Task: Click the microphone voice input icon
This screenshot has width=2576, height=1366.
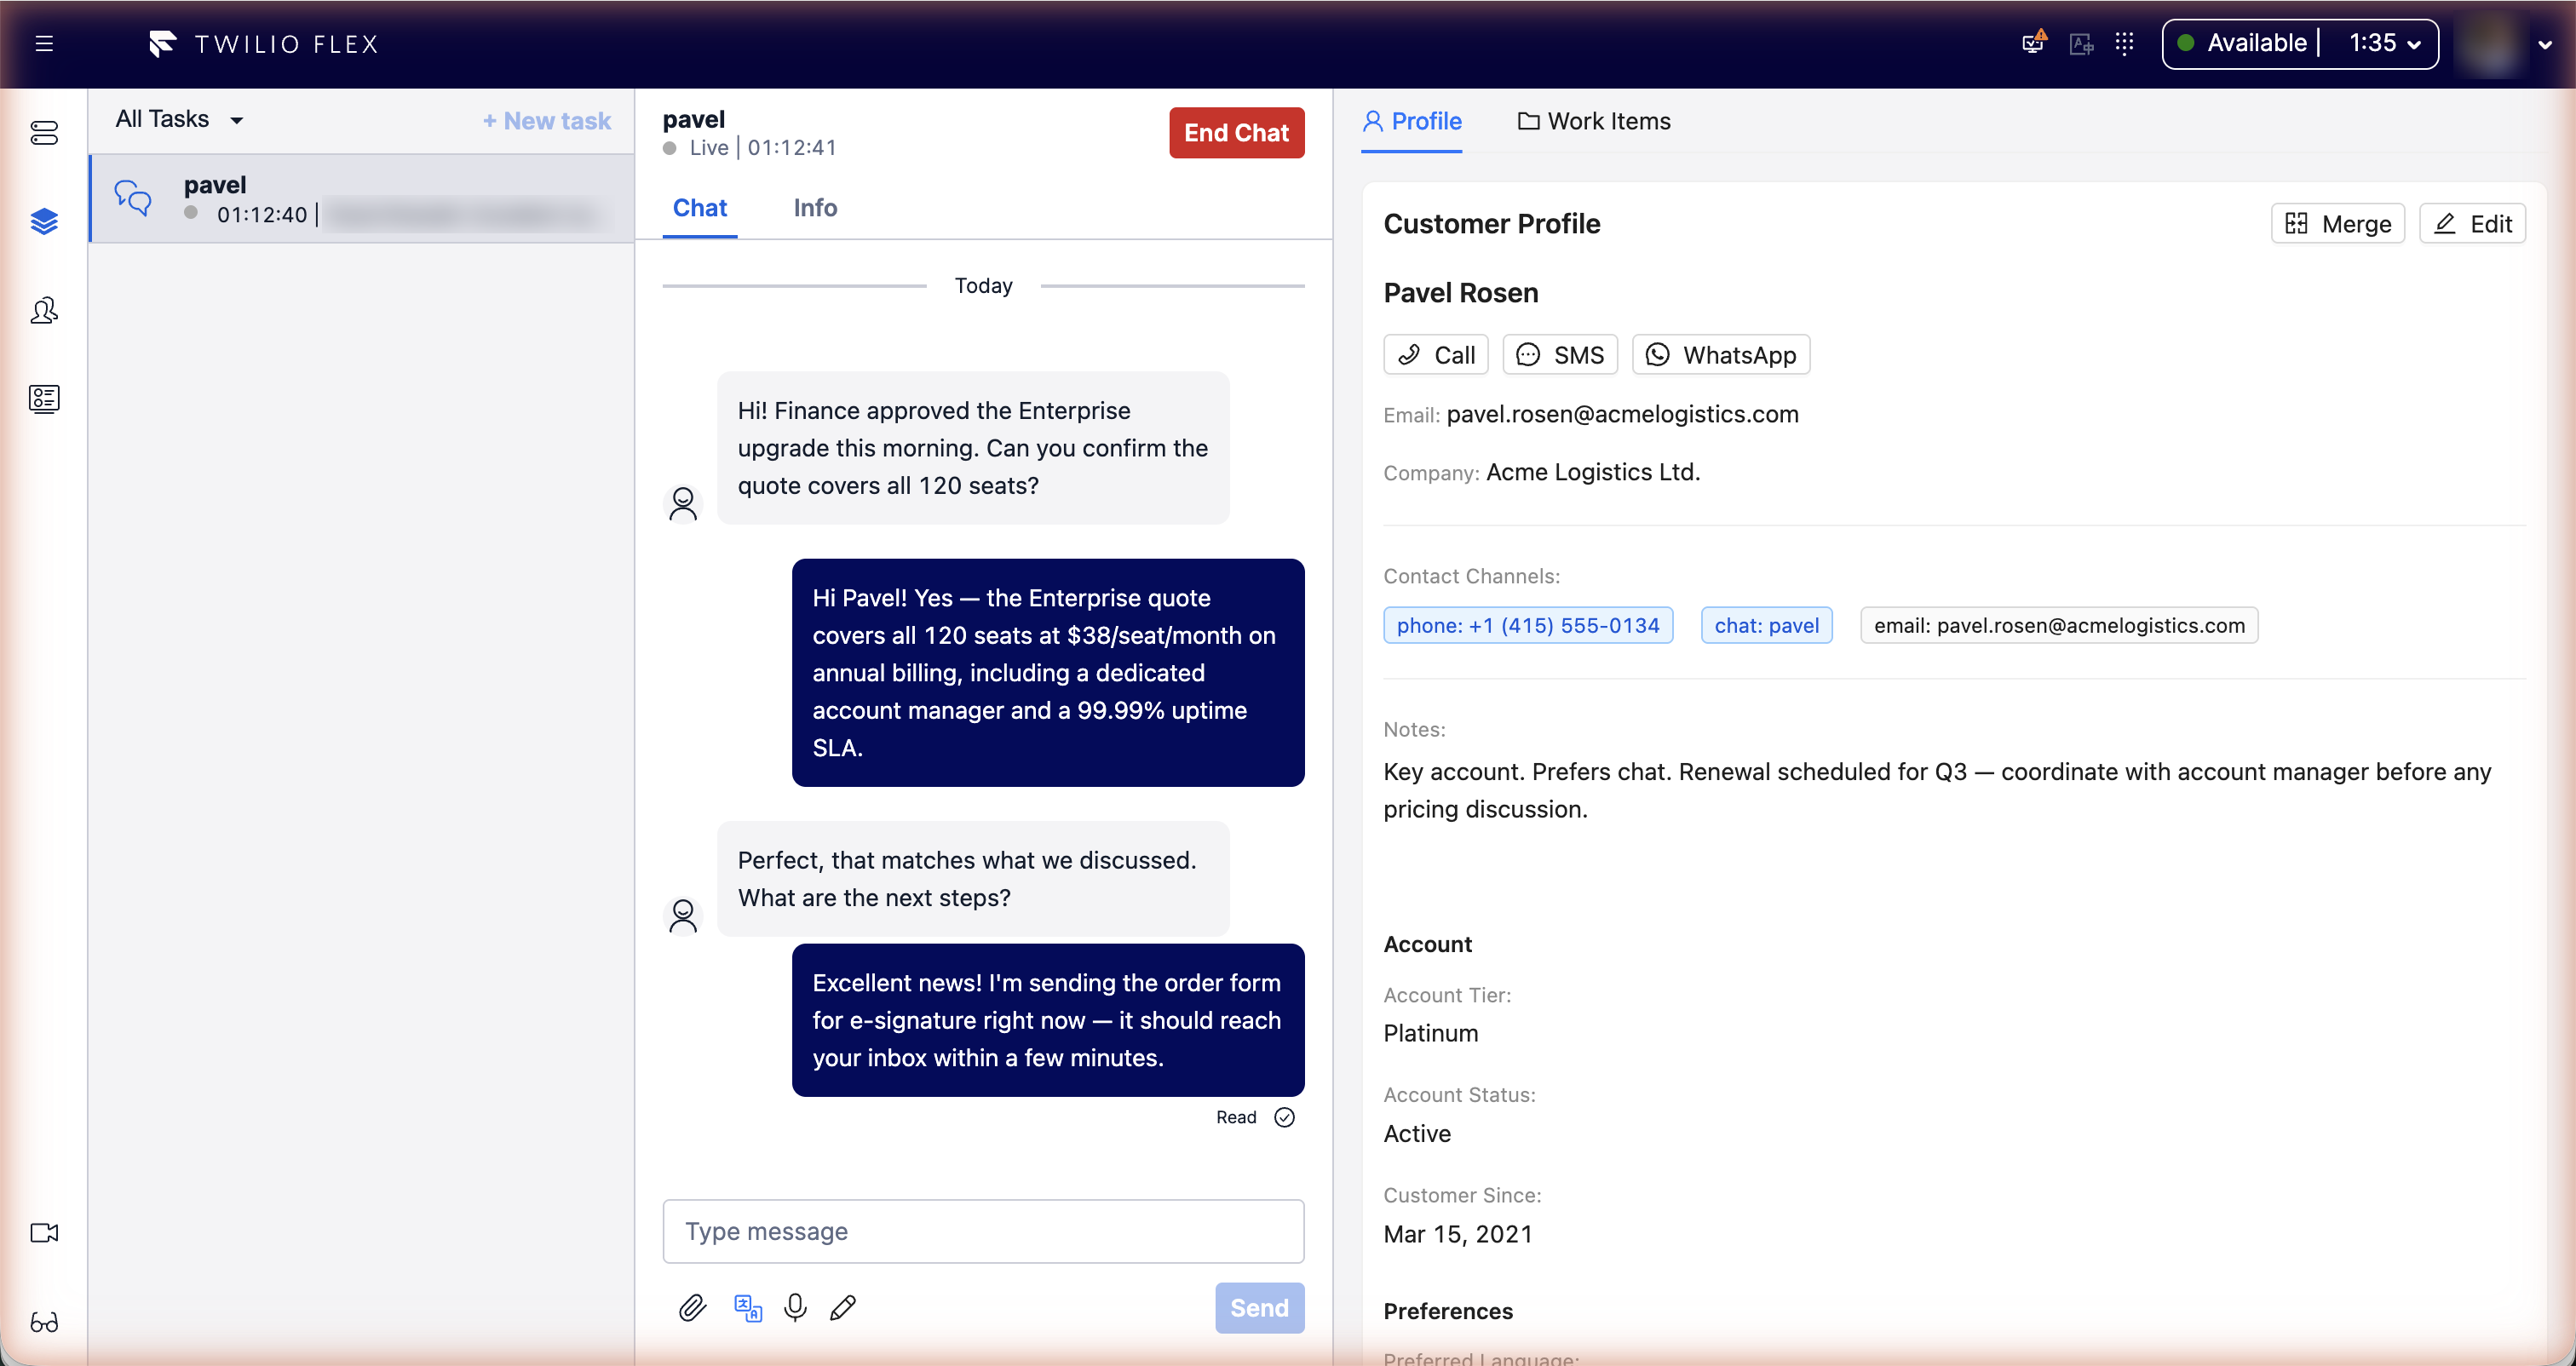Action: point(795,1307)
